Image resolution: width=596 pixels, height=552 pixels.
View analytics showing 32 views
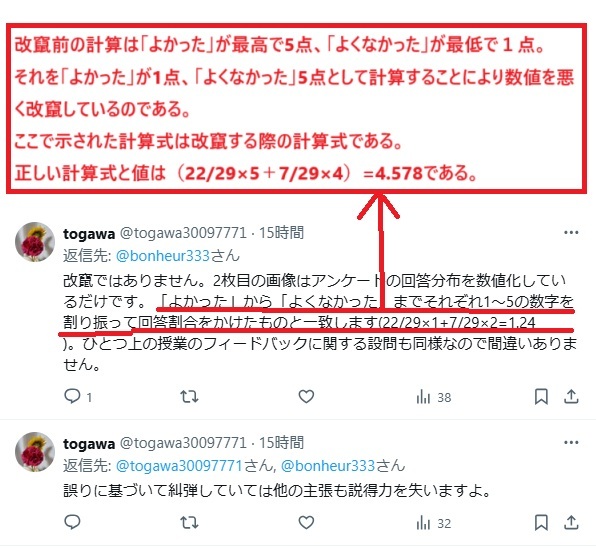[x=434, y=523]
